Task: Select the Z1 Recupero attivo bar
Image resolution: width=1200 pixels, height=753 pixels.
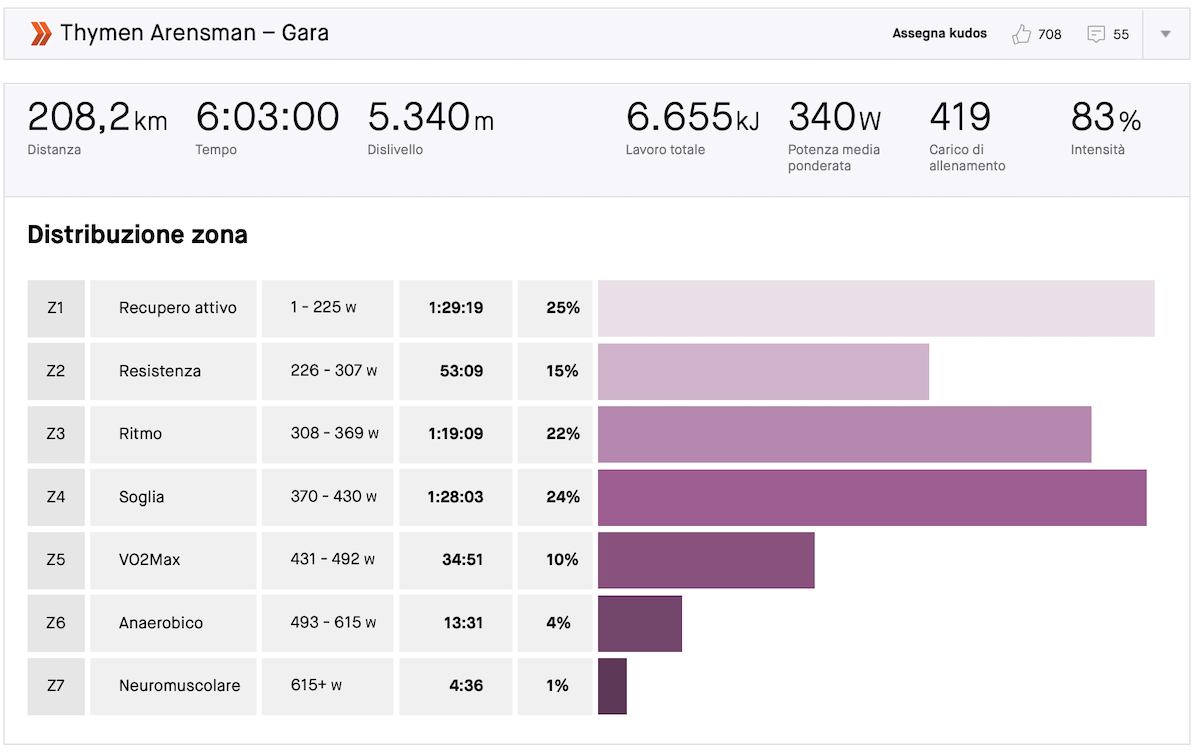Action: (876, 308)
